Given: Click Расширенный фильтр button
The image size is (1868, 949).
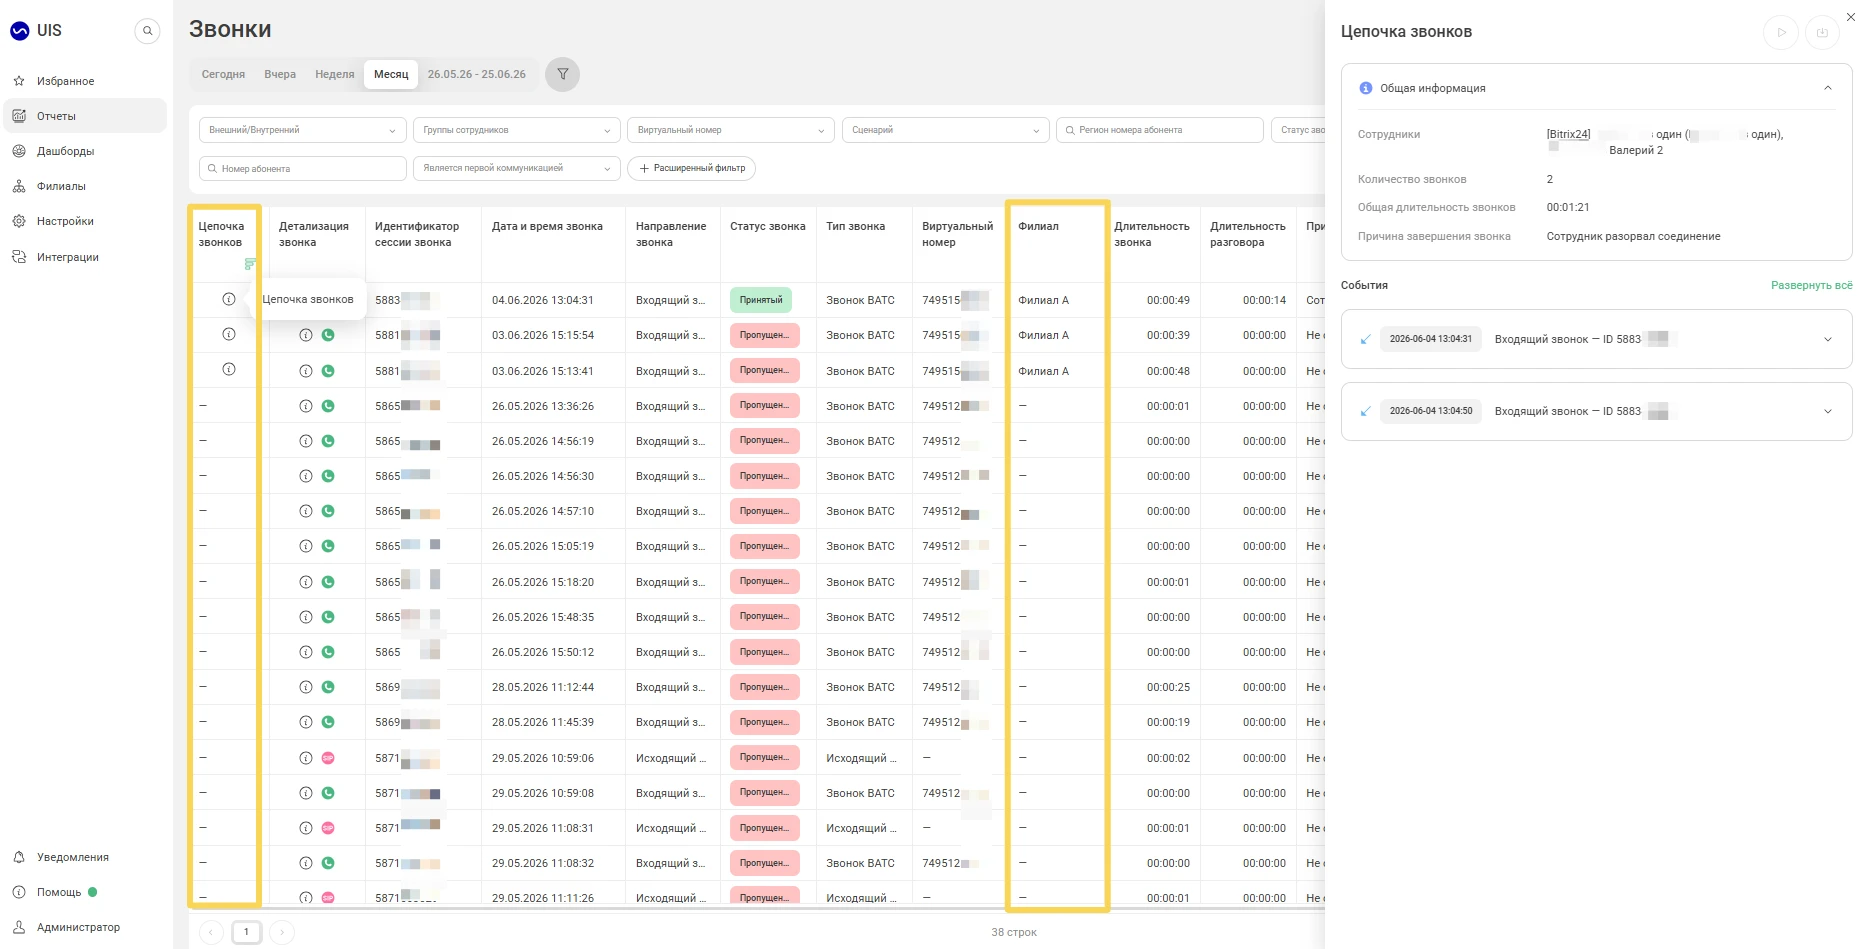Looking at the screenshot, I should click(691, 168).
